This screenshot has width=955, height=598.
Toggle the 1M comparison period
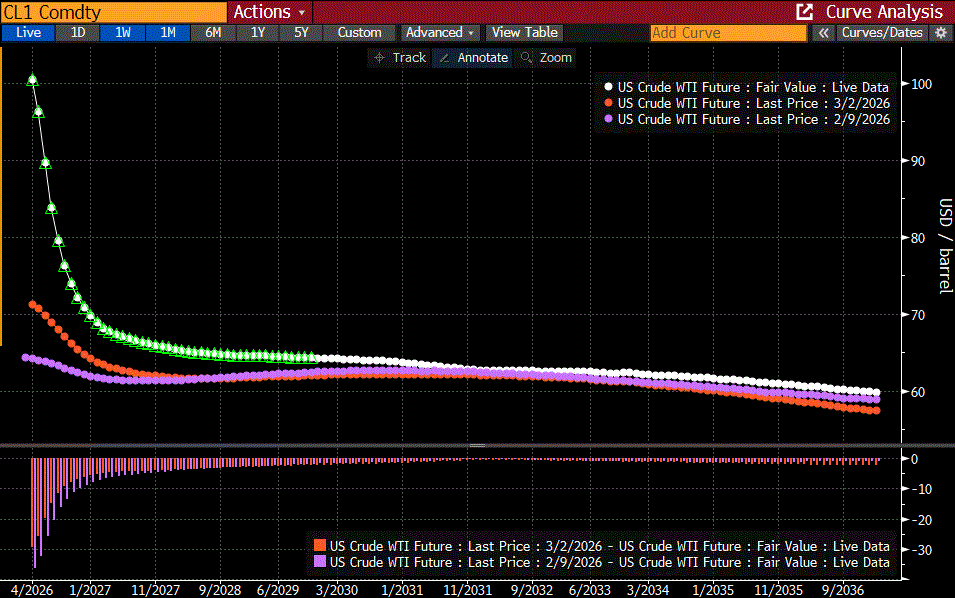168,32
